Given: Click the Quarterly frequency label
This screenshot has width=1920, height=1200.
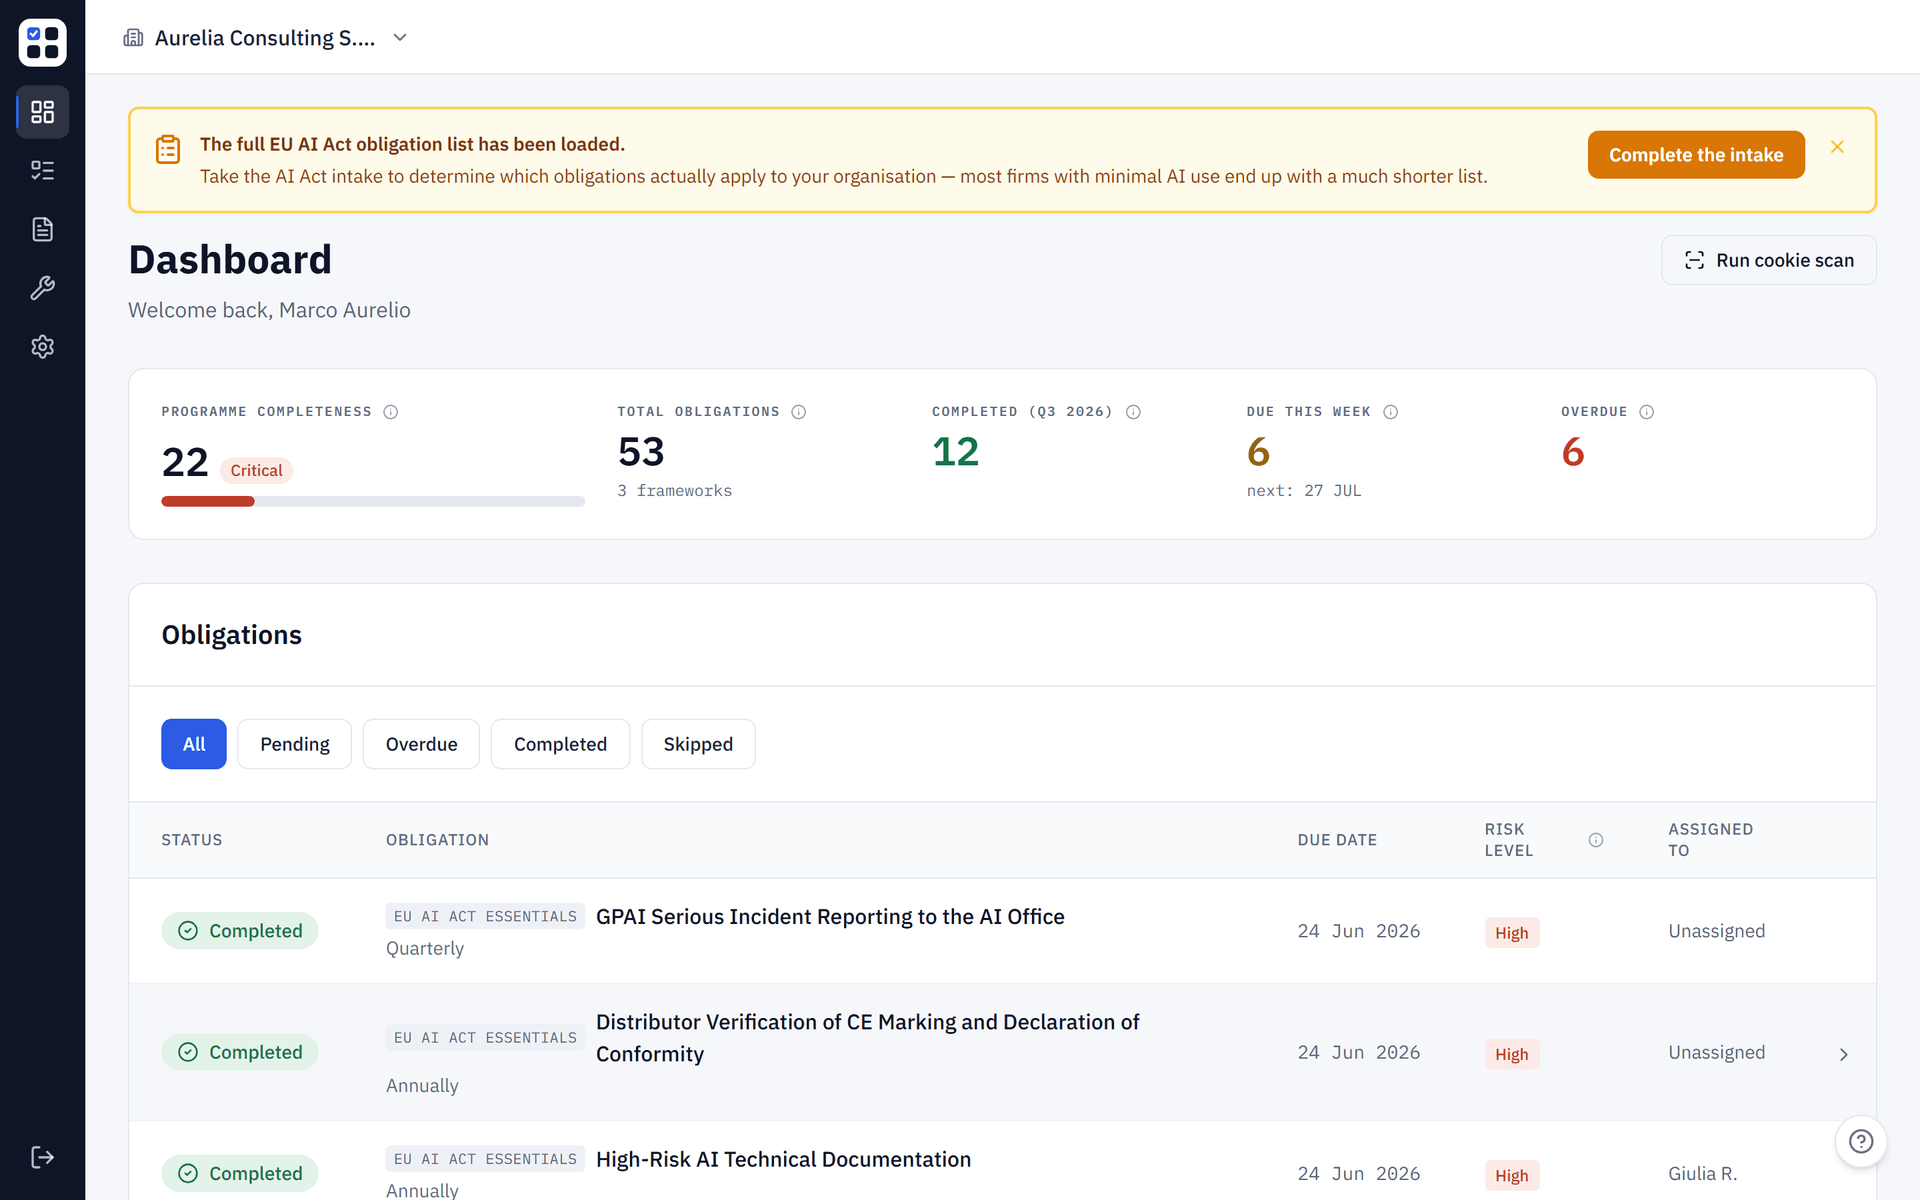Looking at the screenshot, I should tap(425, 948).
